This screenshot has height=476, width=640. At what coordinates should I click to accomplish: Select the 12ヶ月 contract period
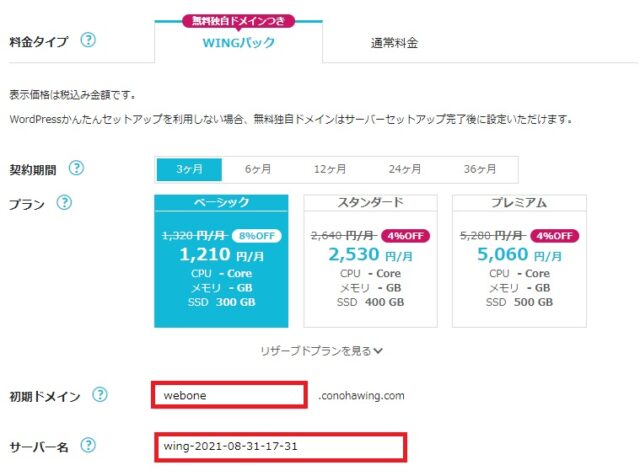(330, 169)
